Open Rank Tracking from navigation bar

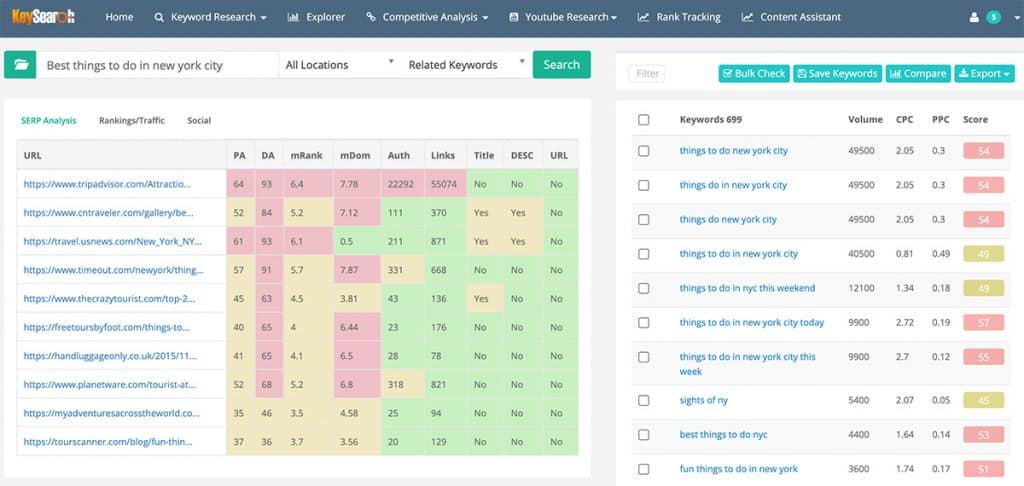679,18
